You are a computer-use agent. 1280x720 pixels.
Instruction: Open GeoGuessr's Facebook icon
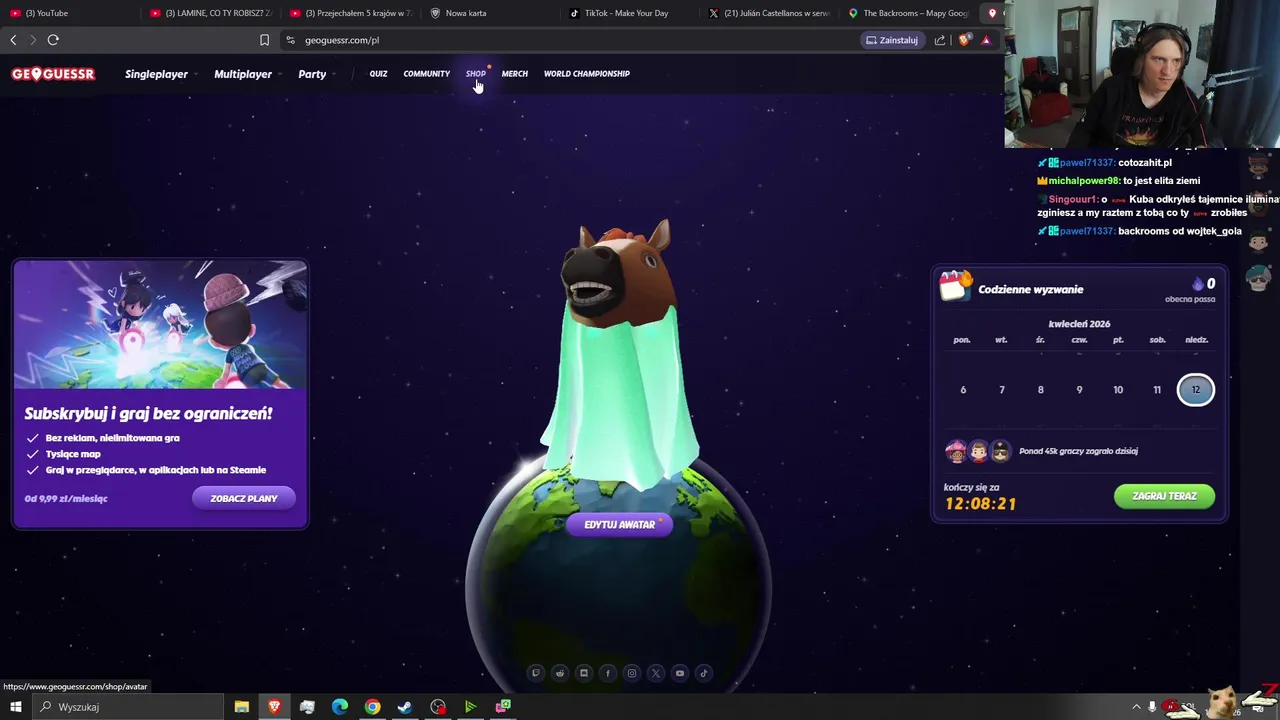coord(608,673)
